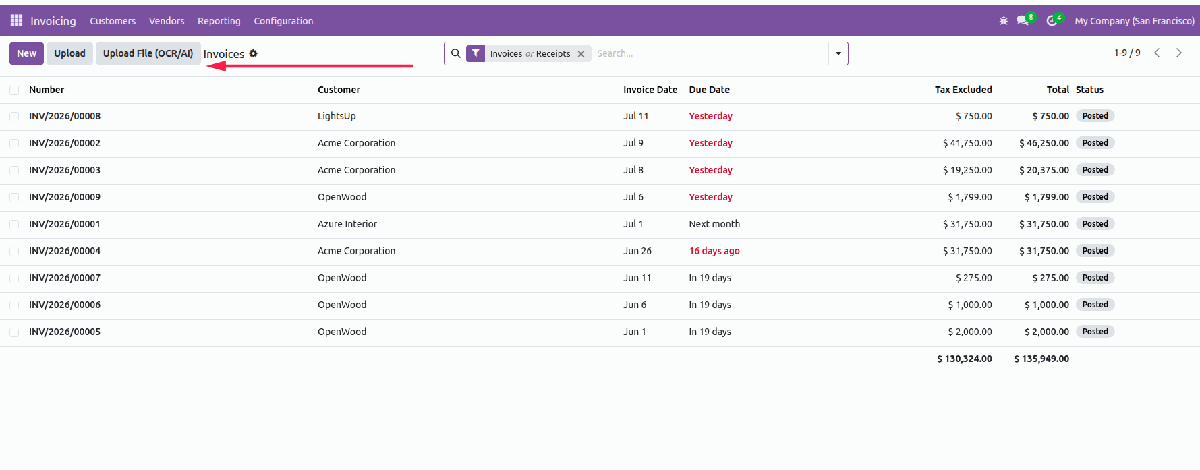This screenshot has height=470, width=1200.
Task: Toggle the select-all header checkbox
Action: click(14, 90)
